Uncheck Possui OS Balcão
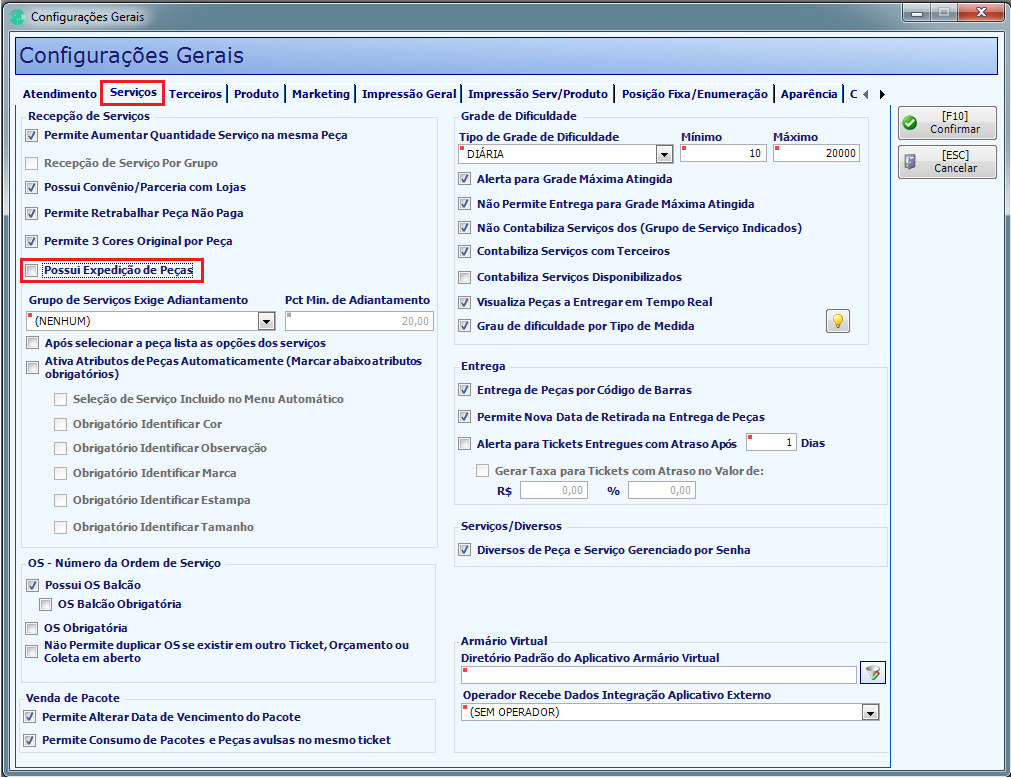Screen dimensions: 1011x778 pyautogui.click(x=32, y=586)
